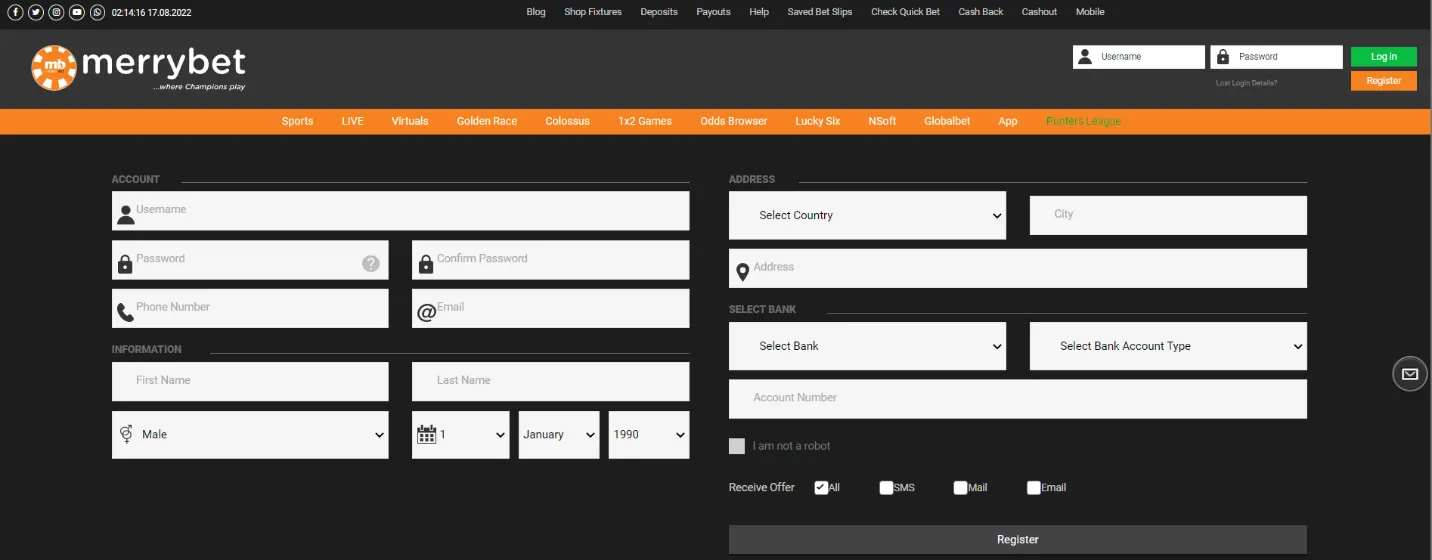Open Lucky Six in navigation bar
The width and height of the screenshot is (1432, 560).
pos(817,121)
